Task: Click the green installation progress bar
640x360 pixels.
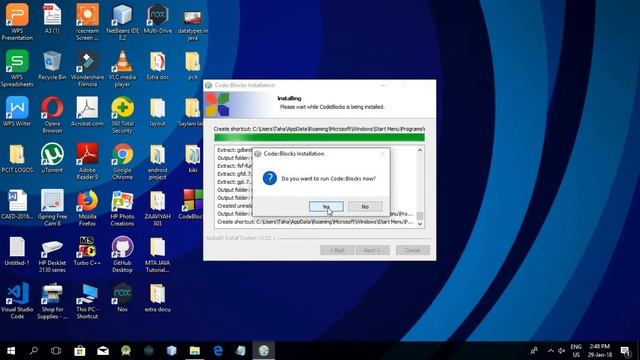Action: click(x=319, y=138)
